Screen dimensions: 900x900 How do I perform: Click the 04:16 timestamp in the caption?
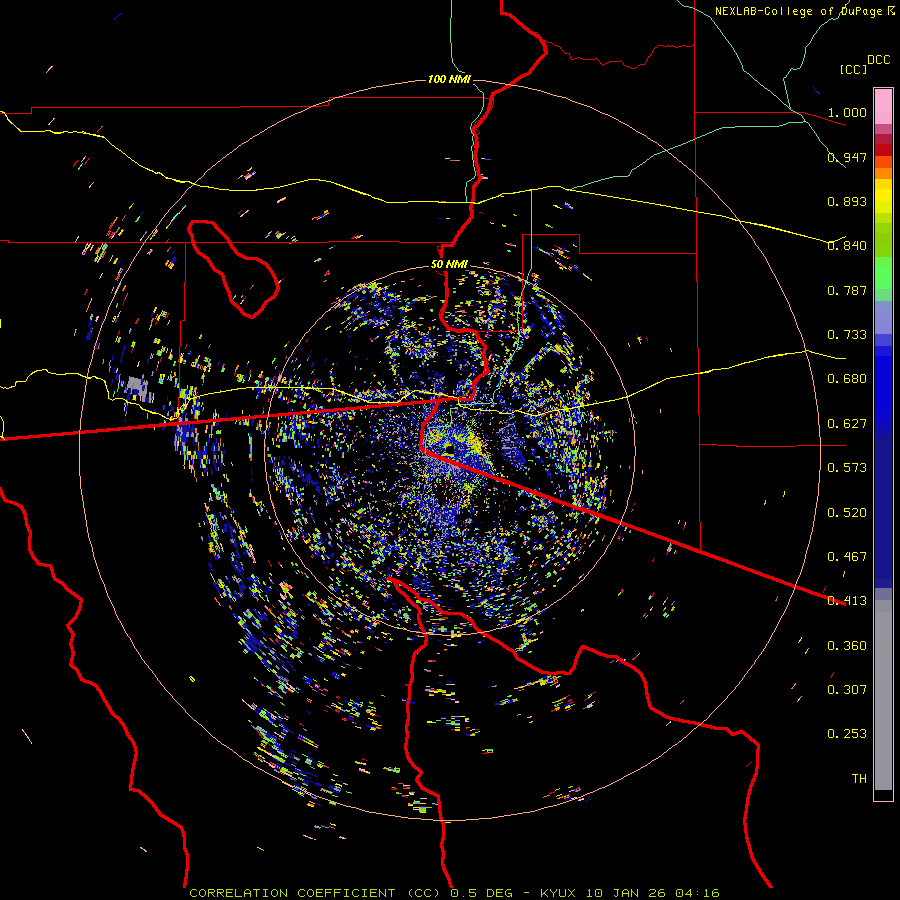point(697,893)
